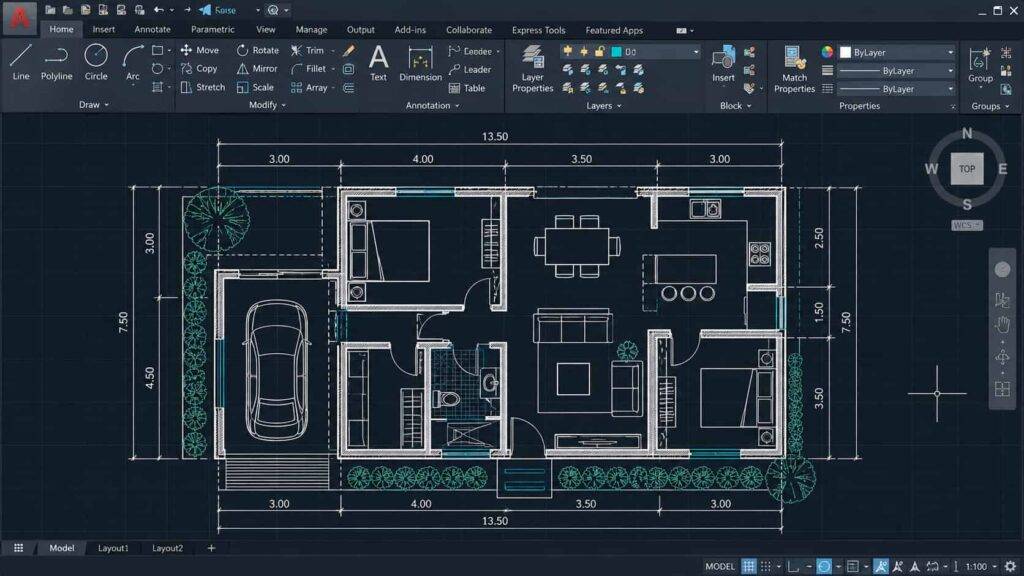This screenshot has width=1024, height=576.
Task: Select the Arc tool
Action: click(133, 63)
